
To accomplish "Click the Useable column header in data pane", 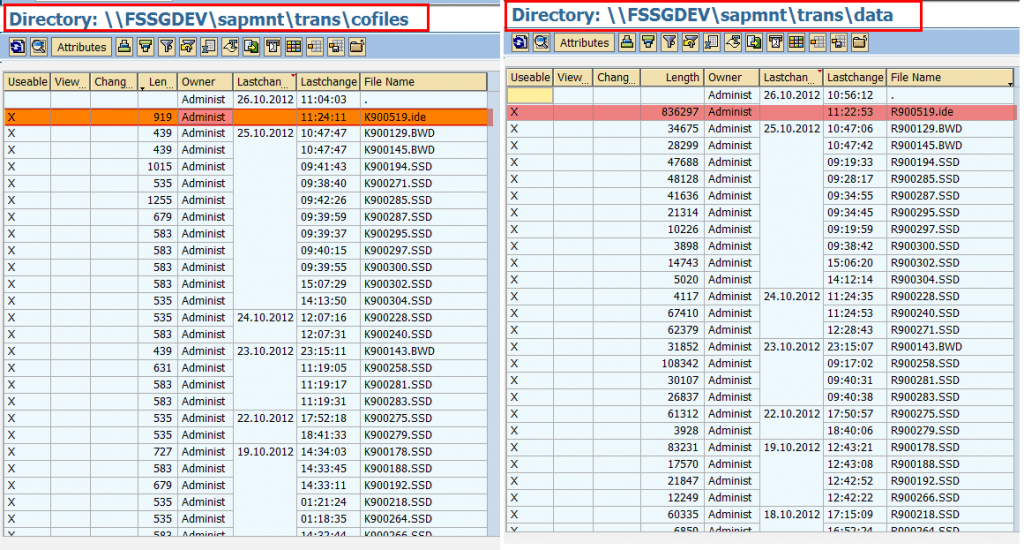I will click(x=530, y=77).
